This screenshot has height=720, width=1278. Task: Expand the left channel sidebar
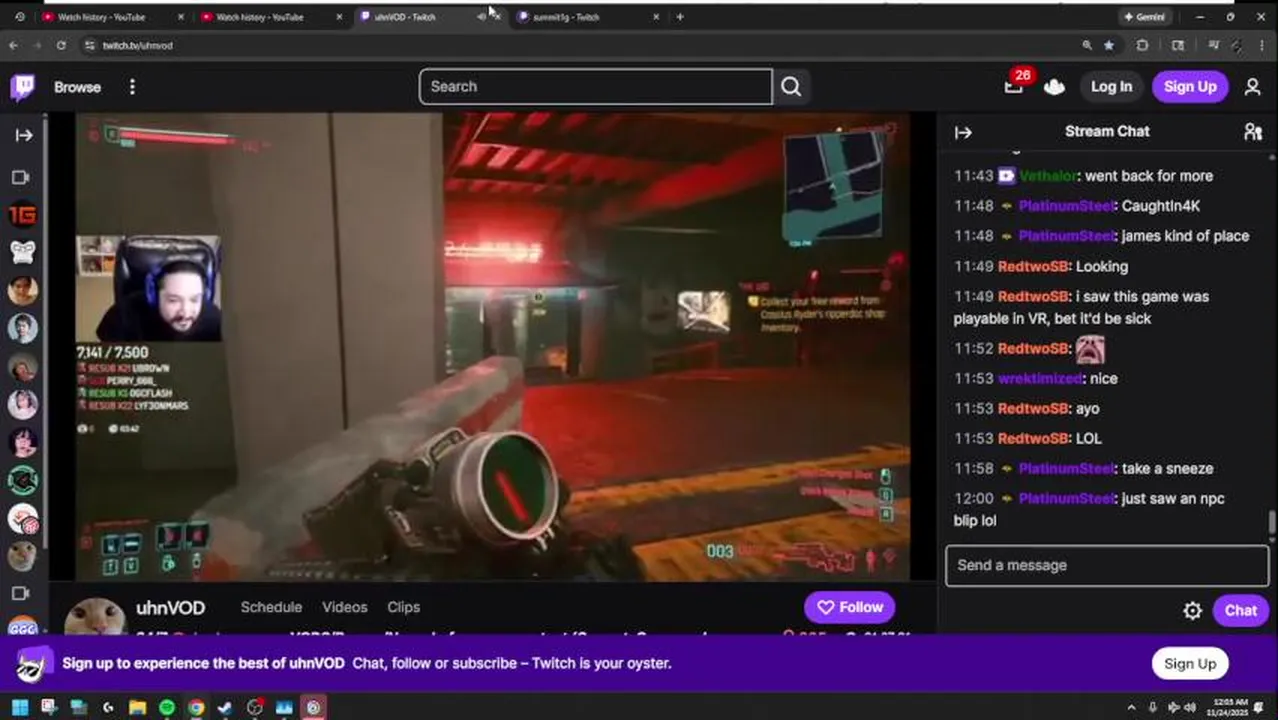(x=24, y=135)
